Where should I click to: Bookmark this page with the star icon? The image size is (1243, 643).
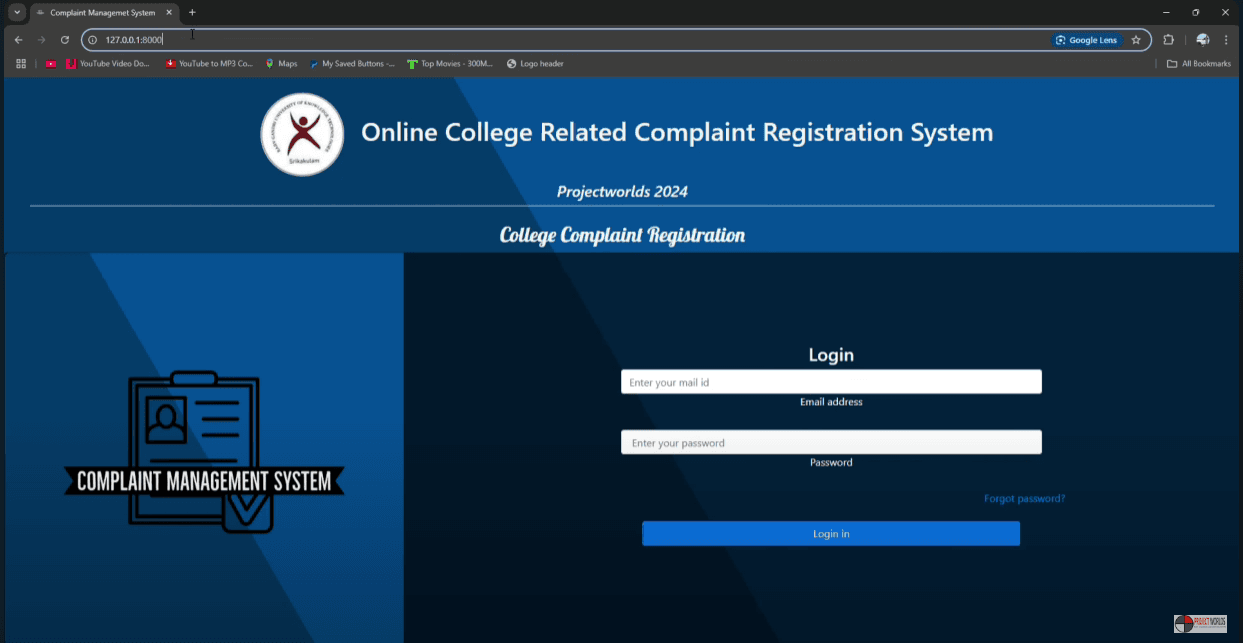tap(1136, 40)
